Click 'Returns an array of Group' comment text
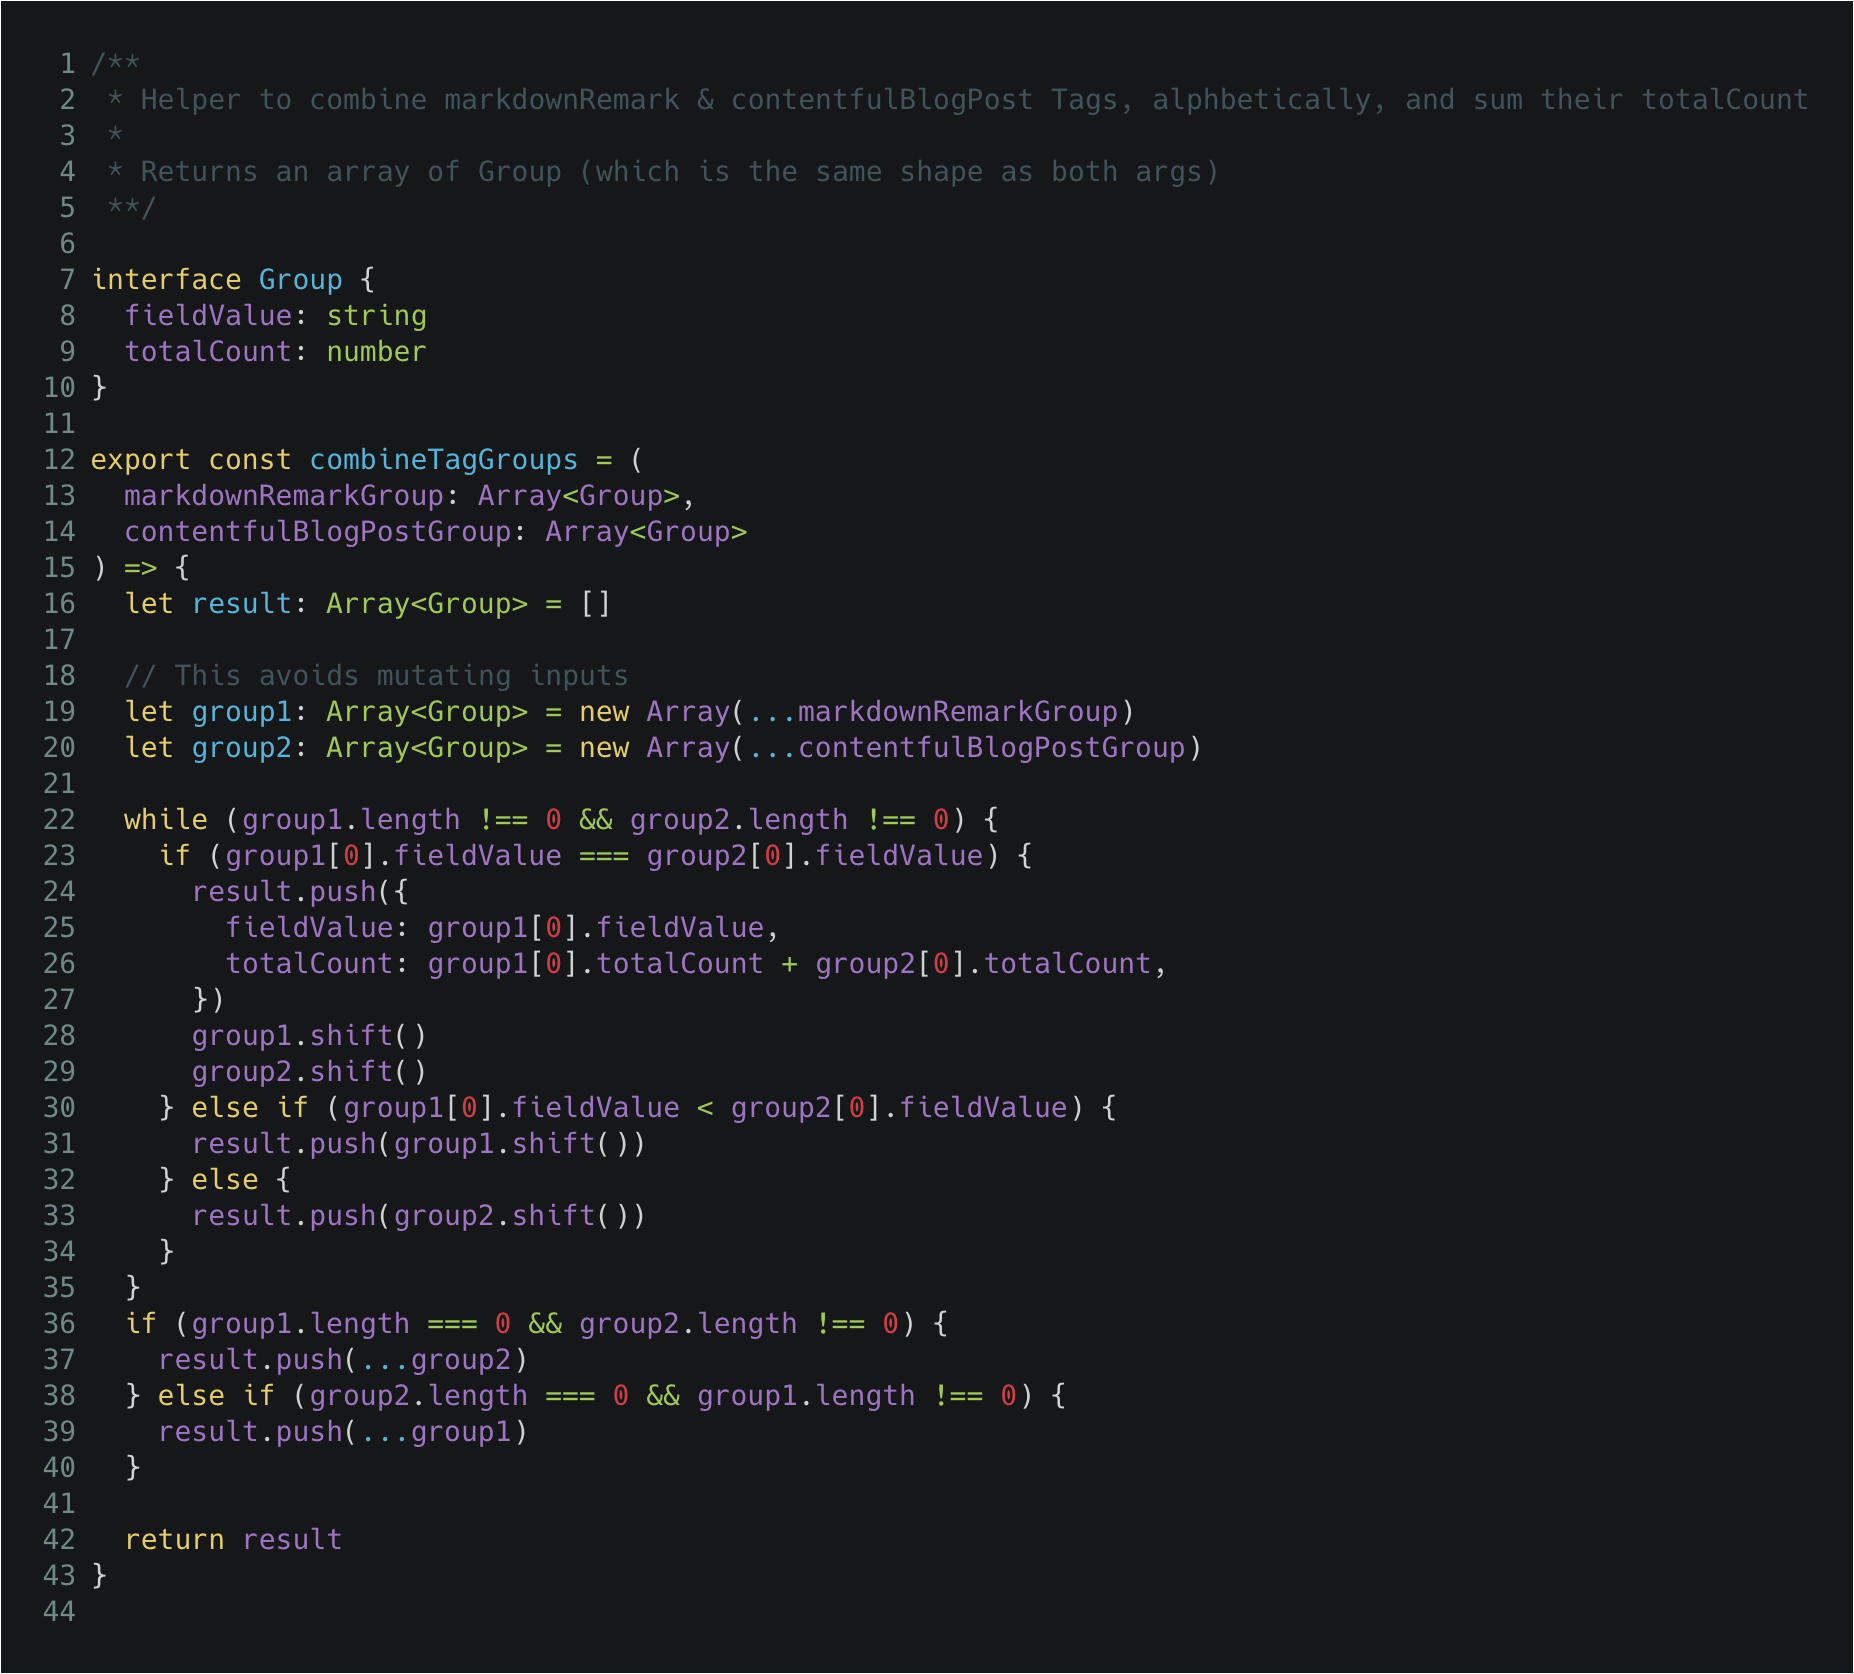This screenshot has width=1854, height=1674. coord(351,172)
